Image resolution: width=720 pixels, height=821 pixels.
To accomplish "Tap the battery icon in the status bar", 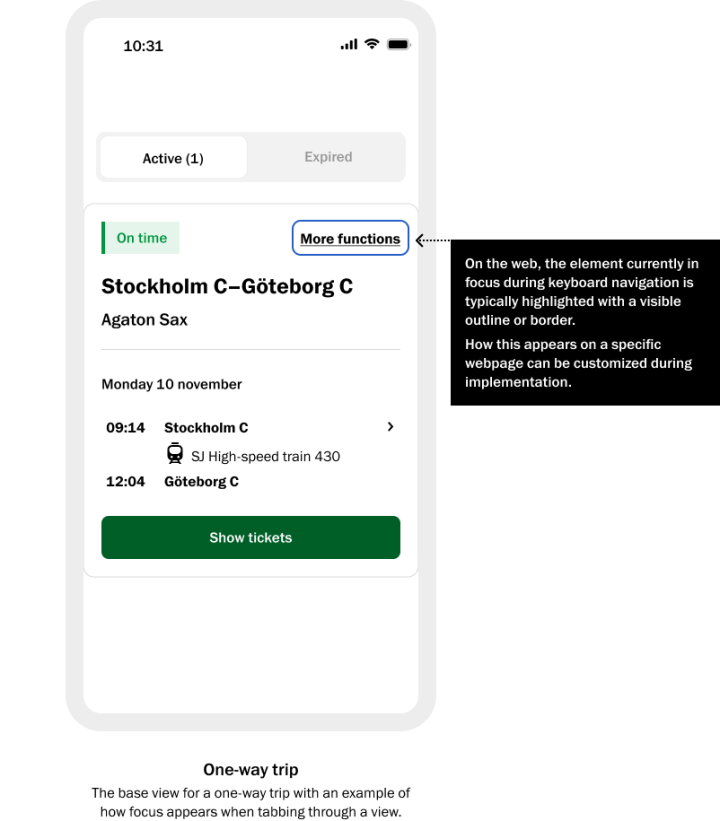I will (398, 44).
